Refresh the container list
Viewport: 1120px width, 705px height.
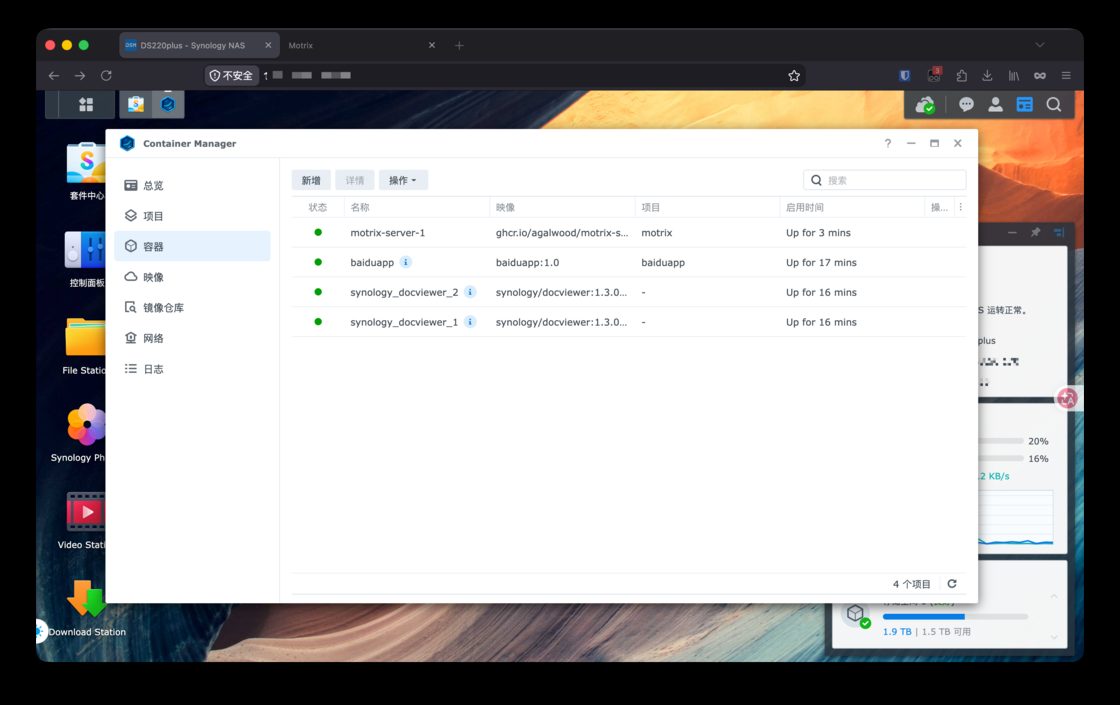(x=952, y=584)
